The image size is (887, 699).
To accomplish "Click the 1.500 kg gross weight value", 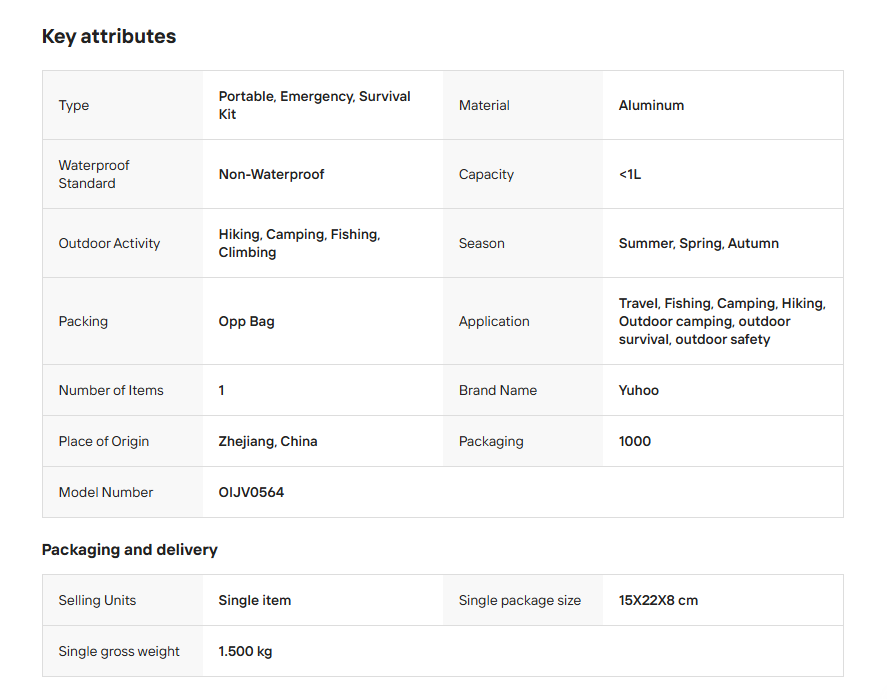I will tap(245, 652).
